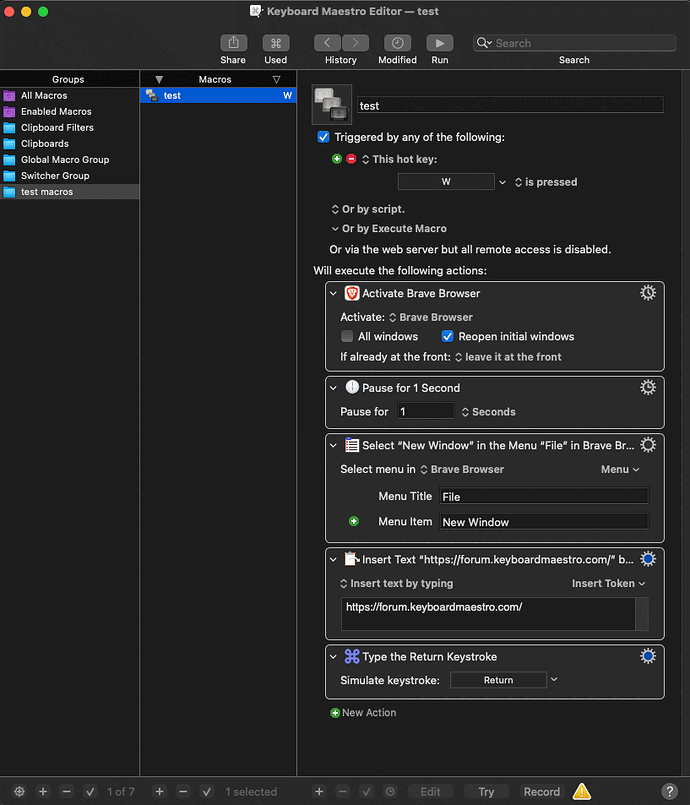
Task: Click the Pause action clock icon
Action: (352, 387)
